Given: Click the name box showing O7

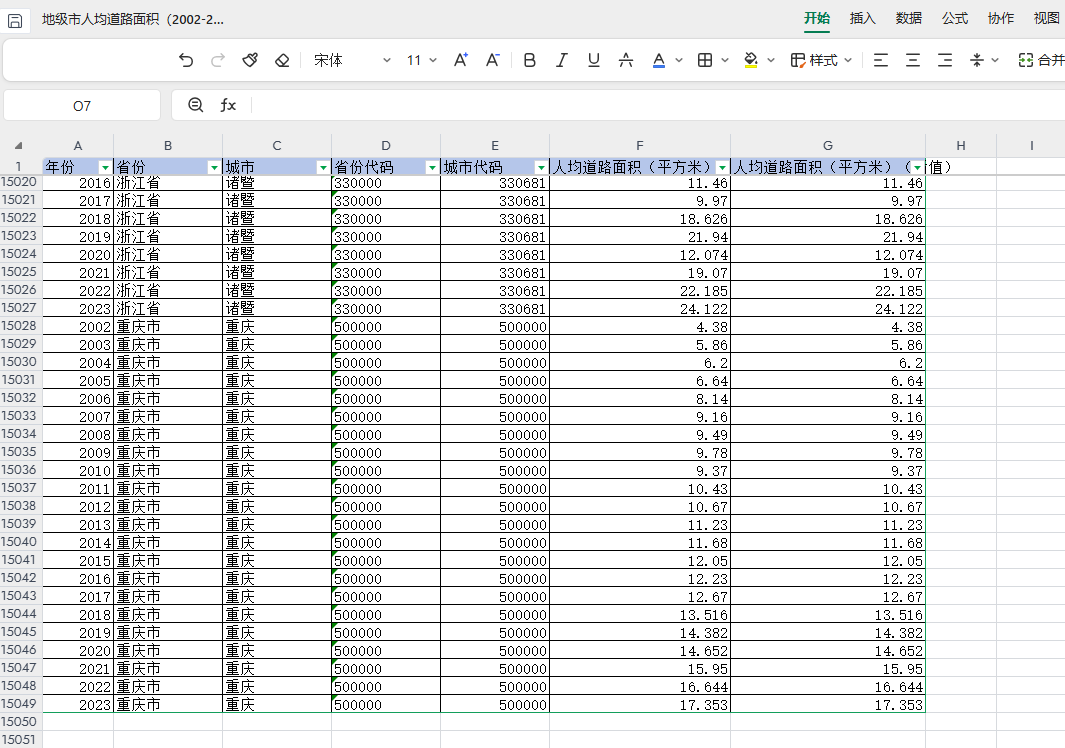Looking at the screenshot, I should [82, 105].
